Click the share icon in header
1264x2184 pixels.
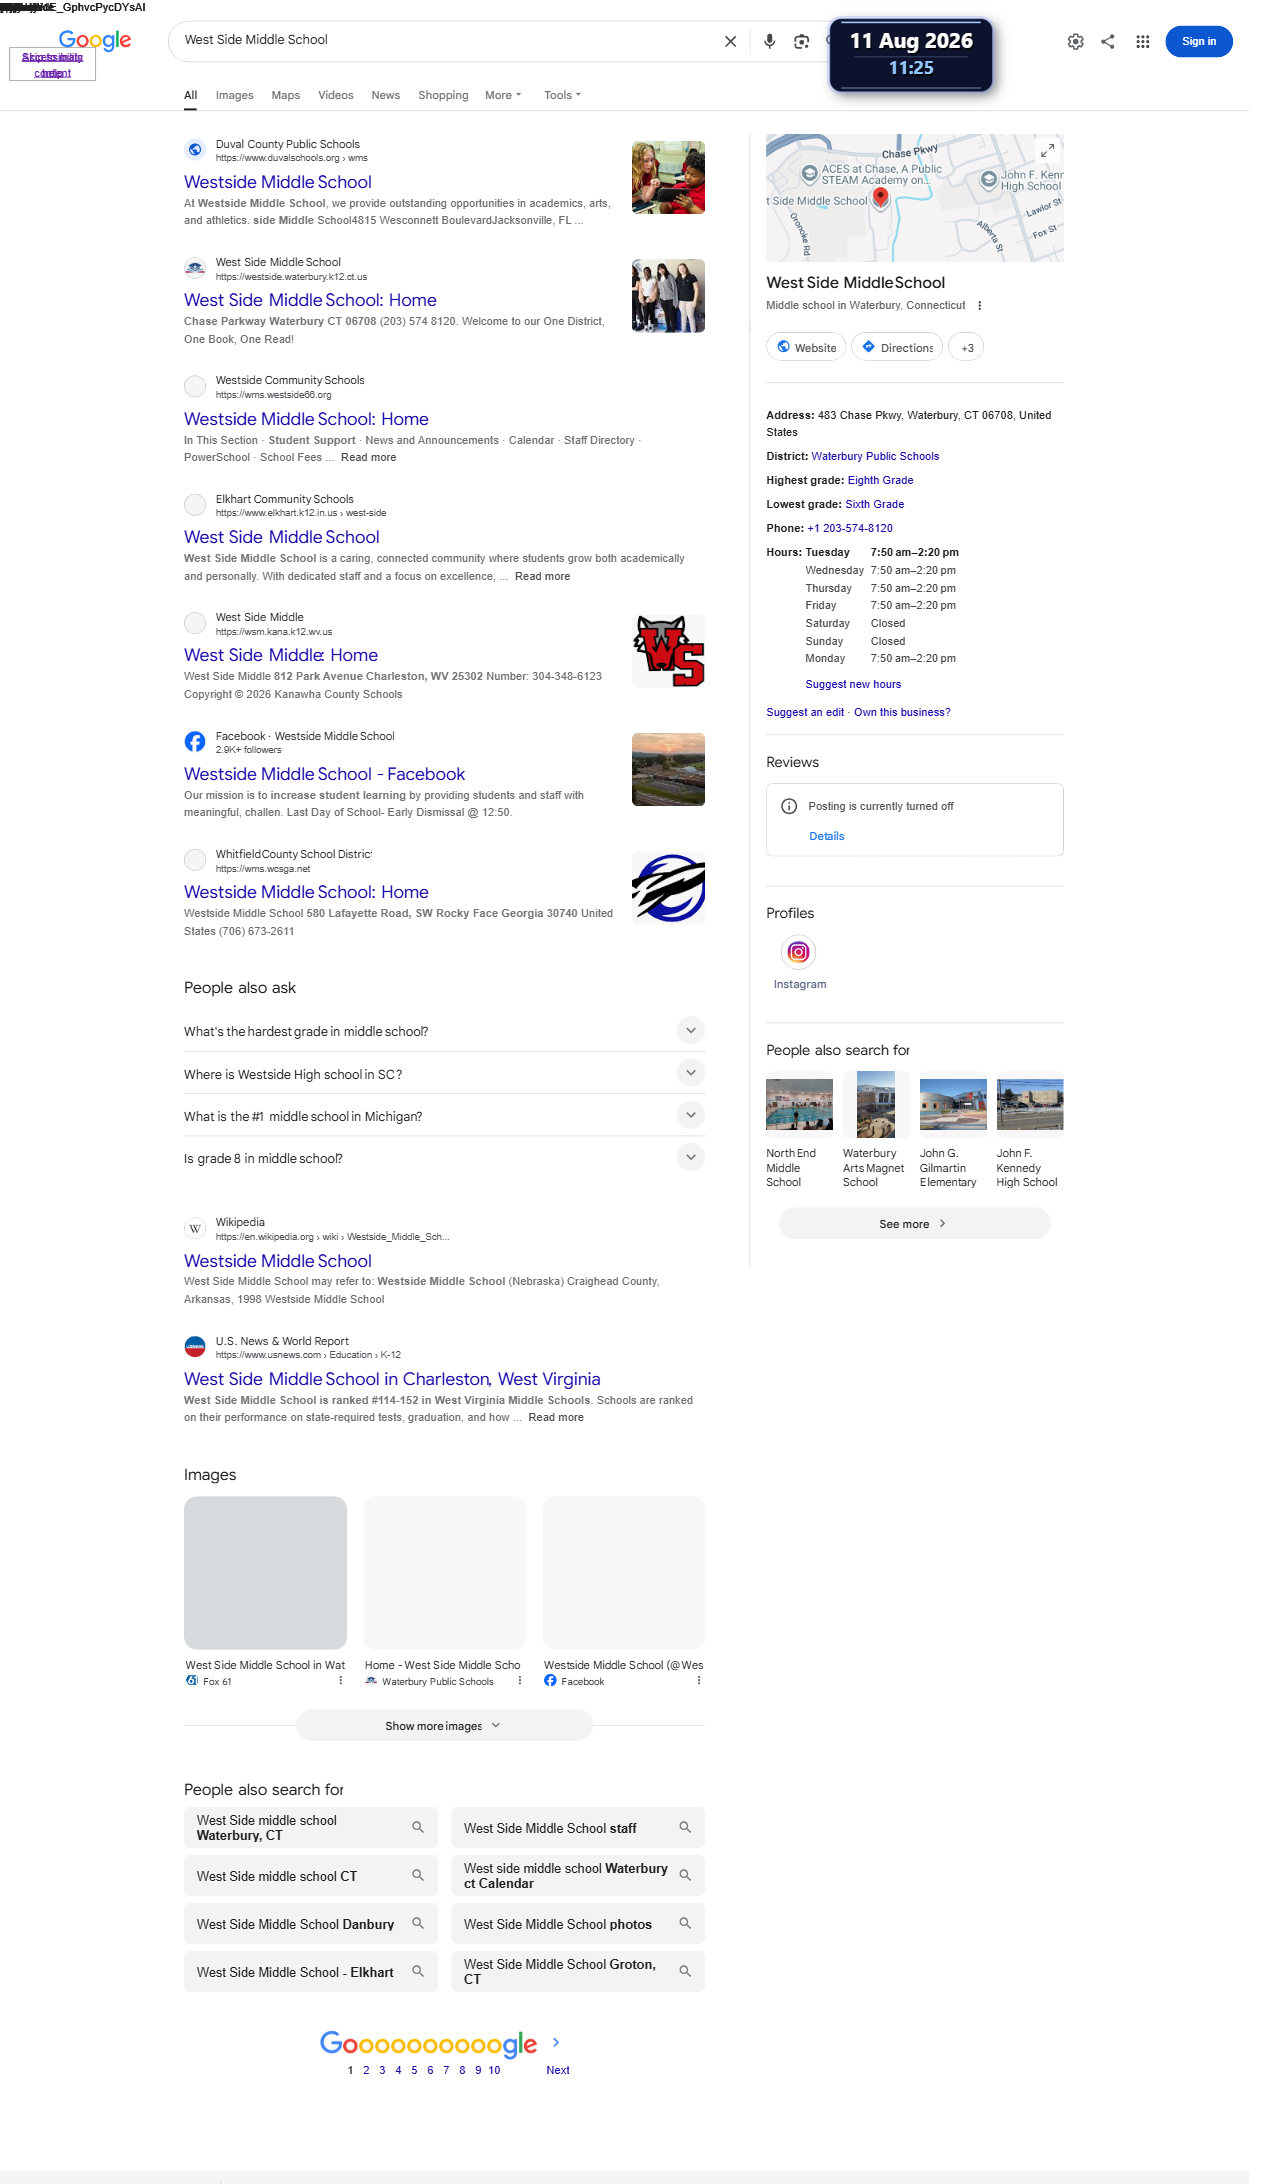pos(1108,41)
